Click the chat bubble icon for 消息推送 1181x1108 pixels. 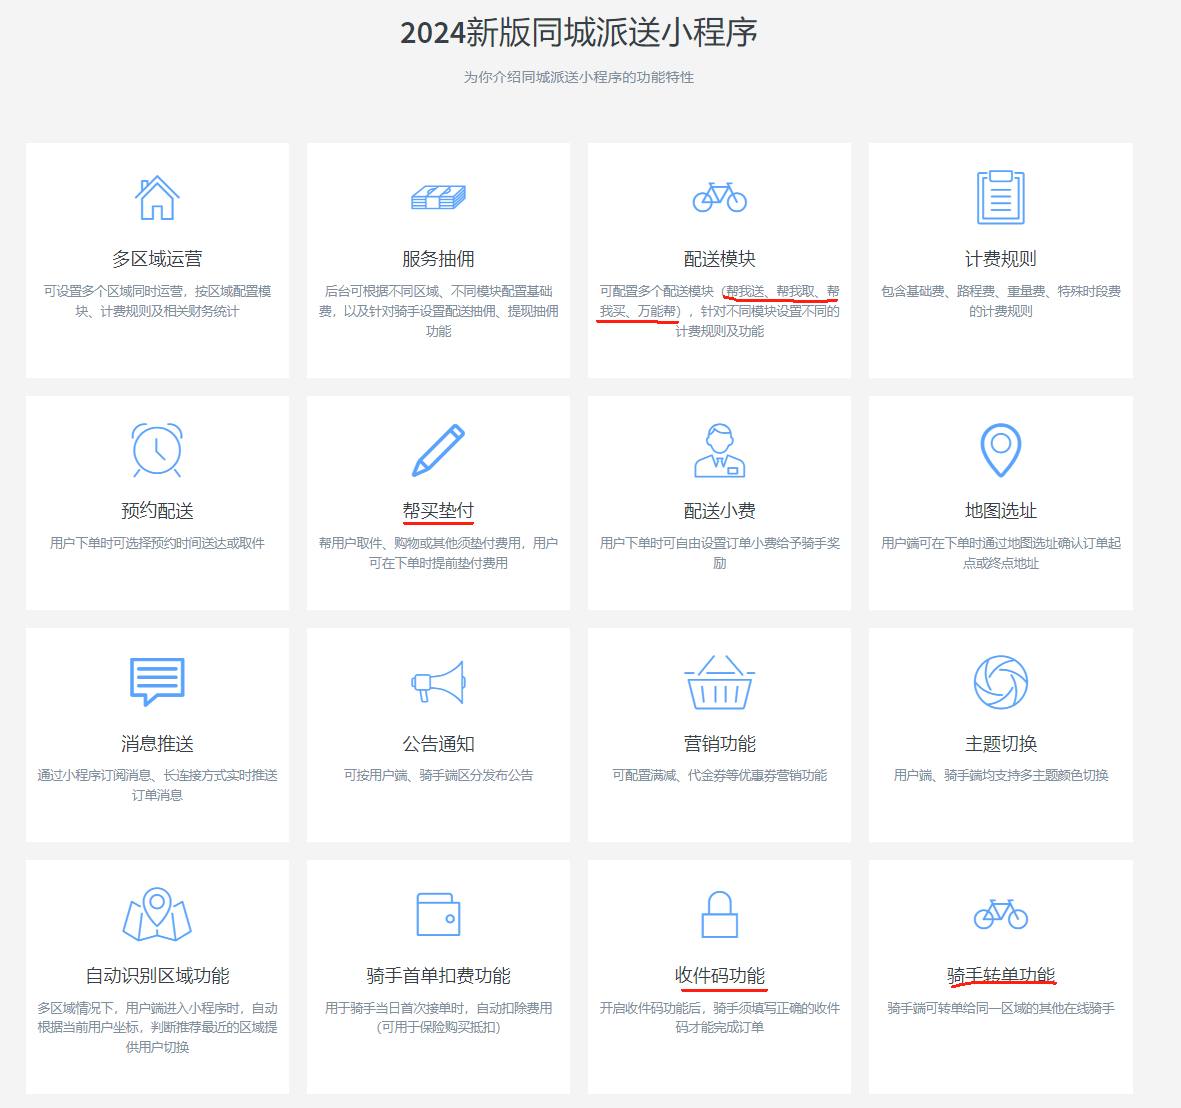[x=157, y=682]
